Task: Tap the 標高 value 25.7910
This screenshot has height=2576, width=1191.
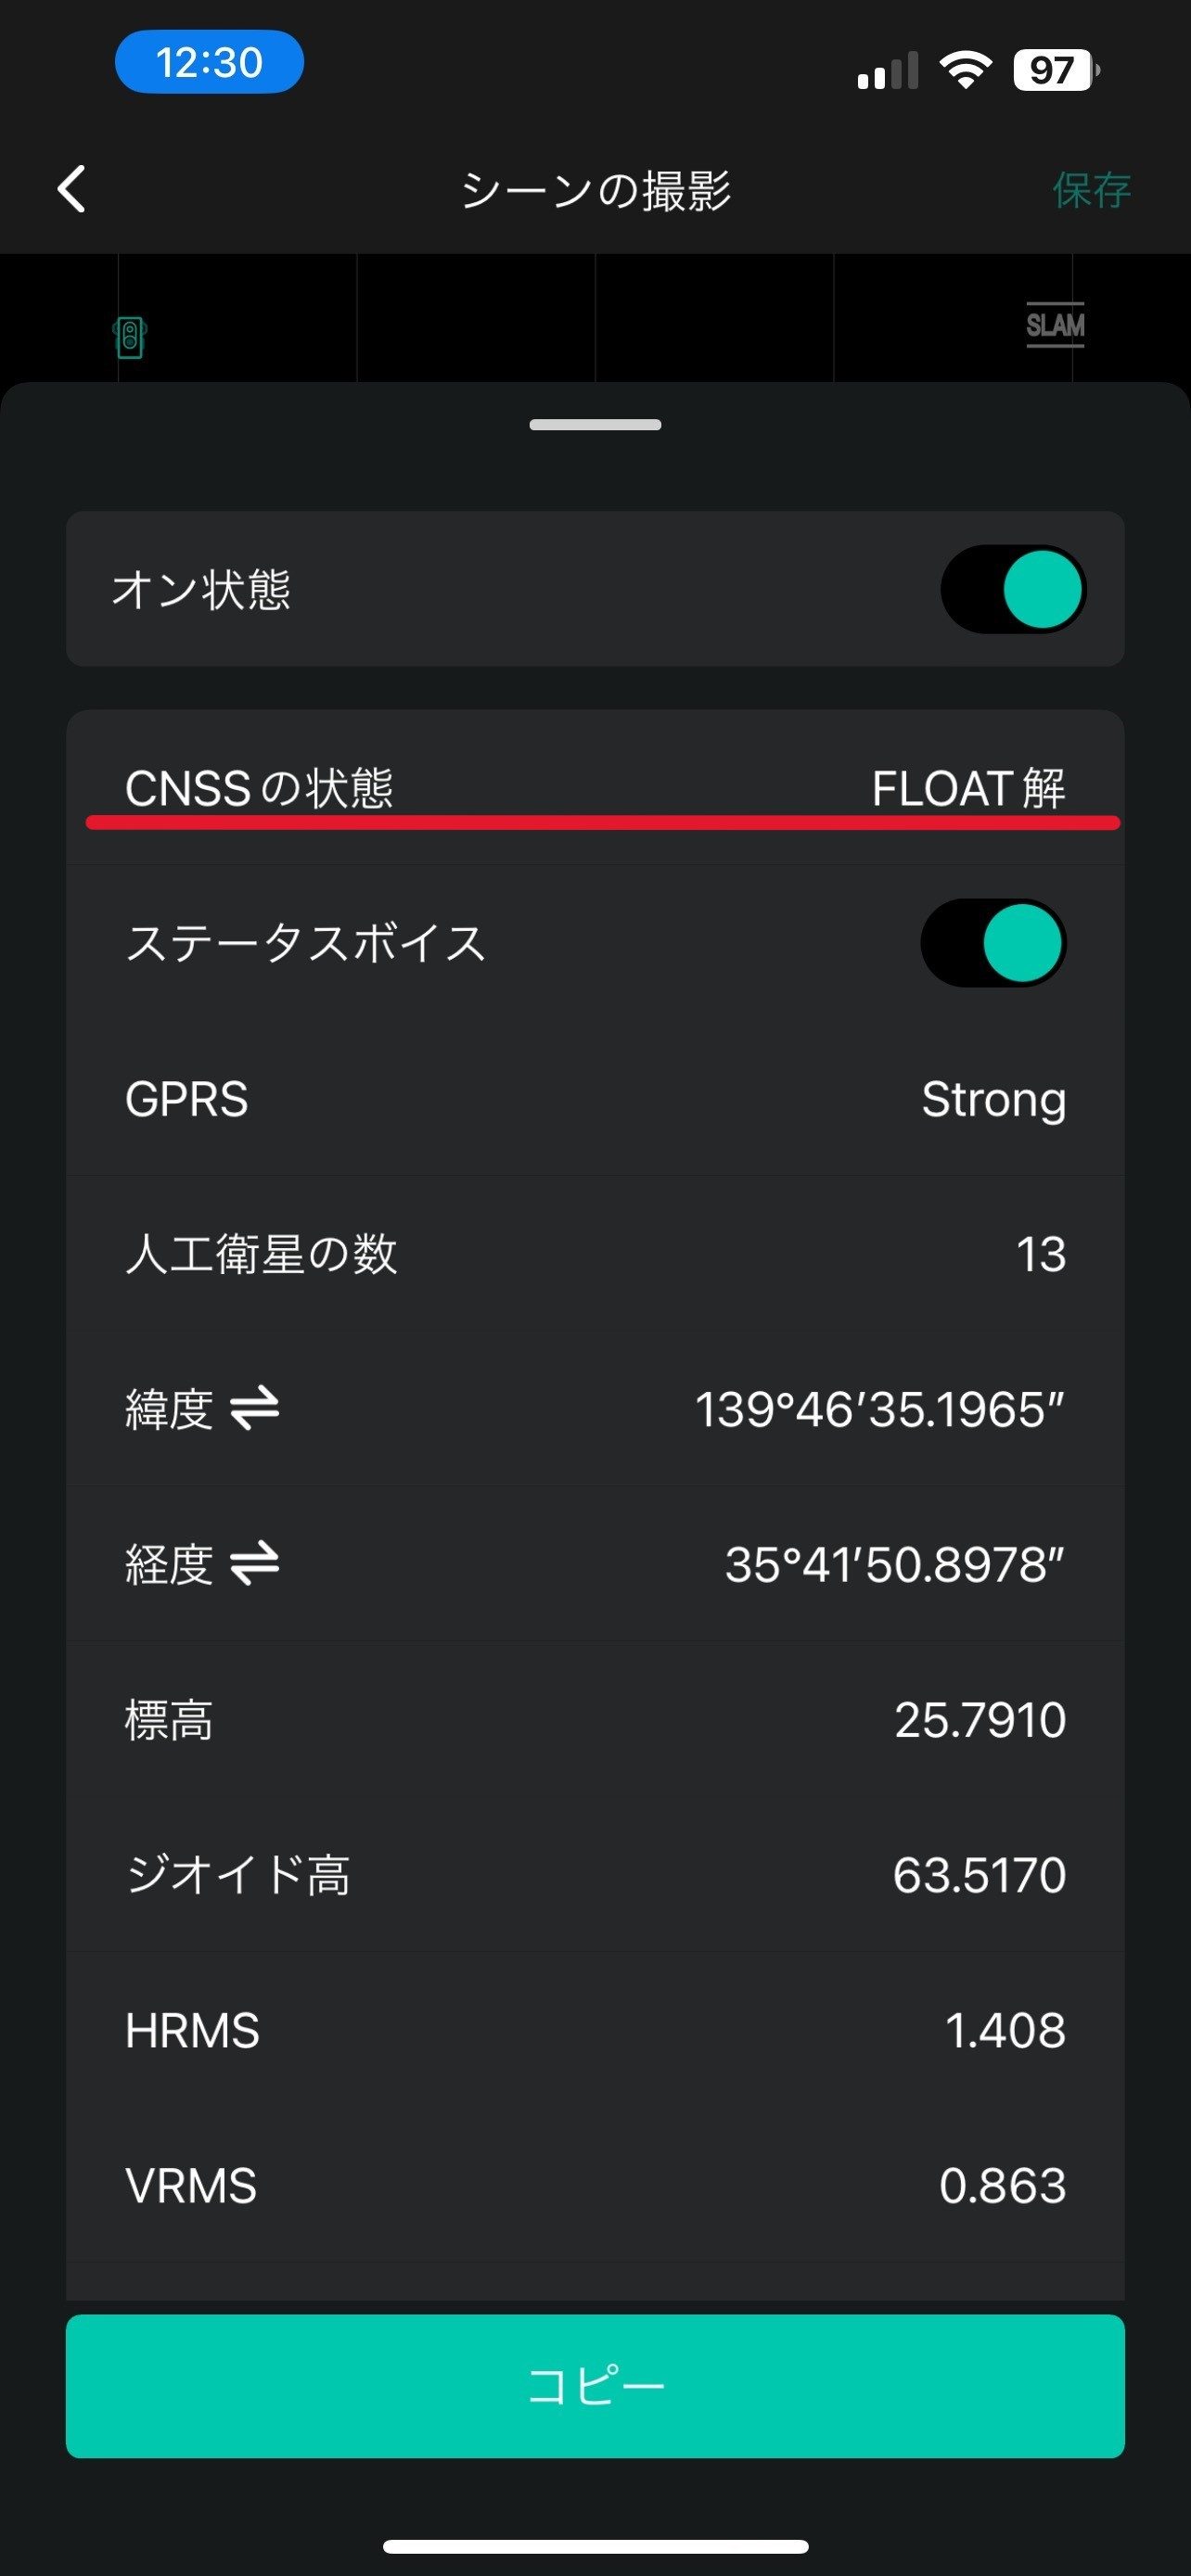Action: click(979, 1720)
